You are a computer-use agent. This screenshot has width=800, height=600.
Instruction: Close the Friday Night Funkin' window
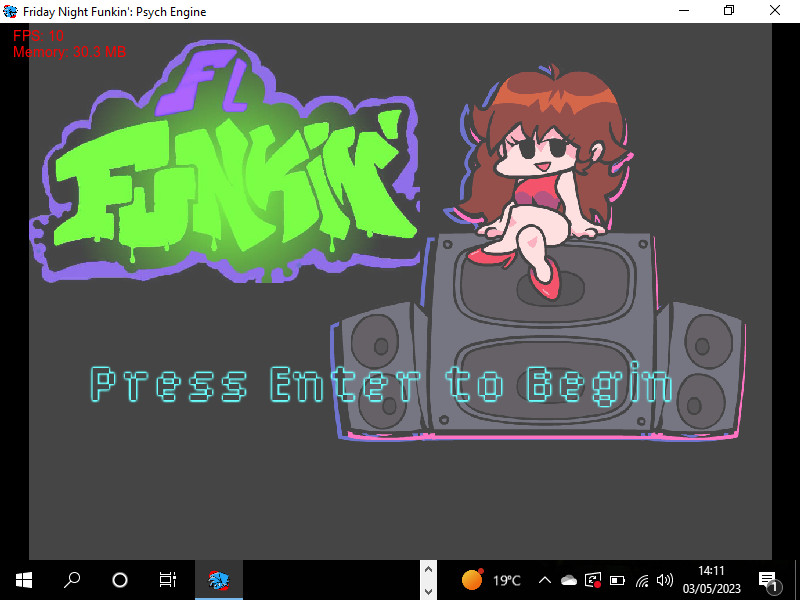(774, 11)
